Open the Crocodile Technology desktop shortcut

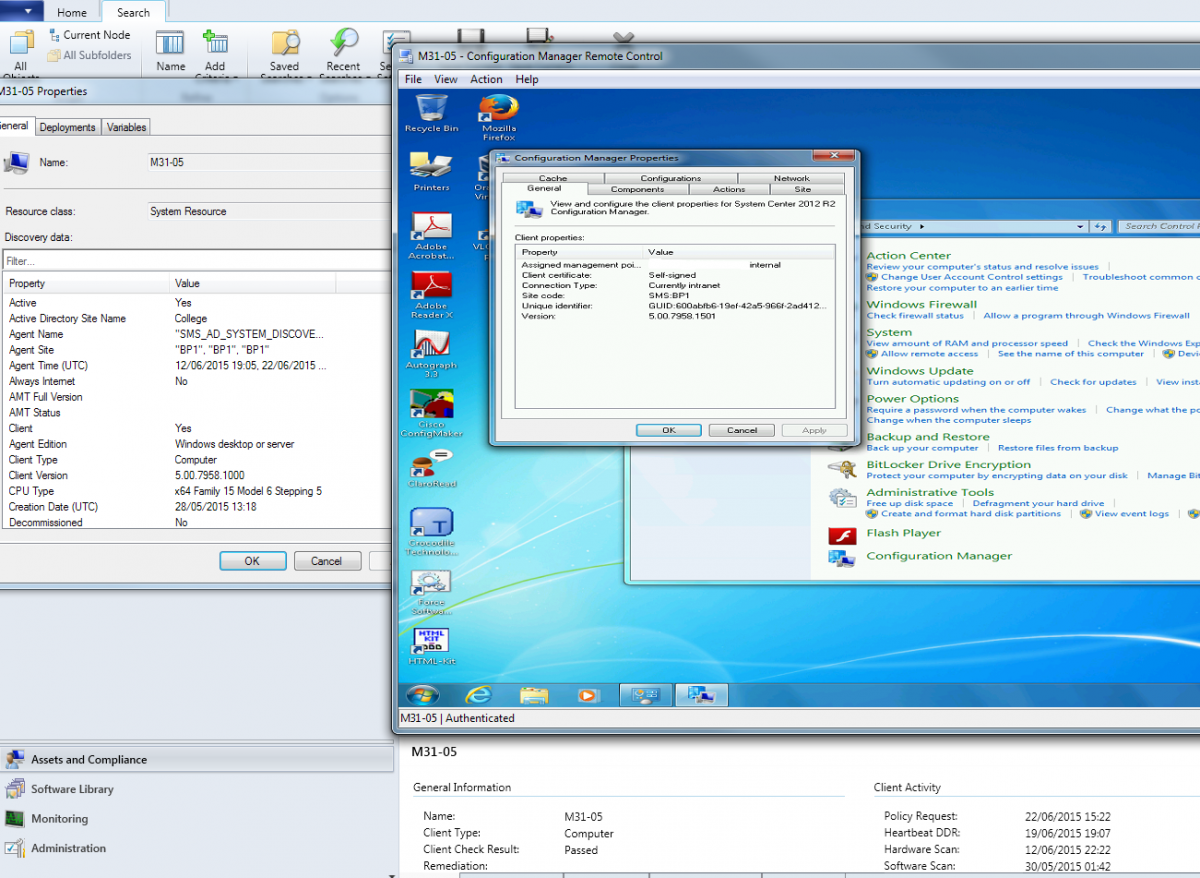click(431, 531)
